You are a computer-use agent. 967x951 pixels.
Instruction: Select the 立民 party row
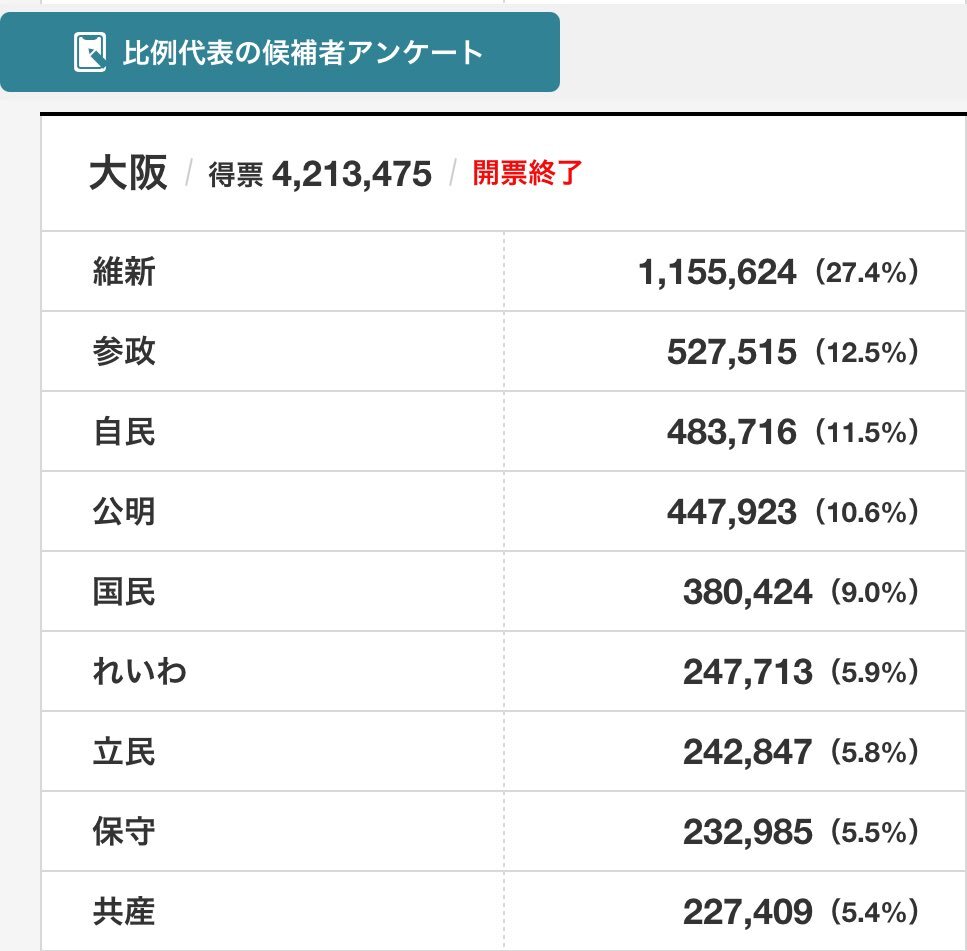pyautogui.click(x=503, y=751)
